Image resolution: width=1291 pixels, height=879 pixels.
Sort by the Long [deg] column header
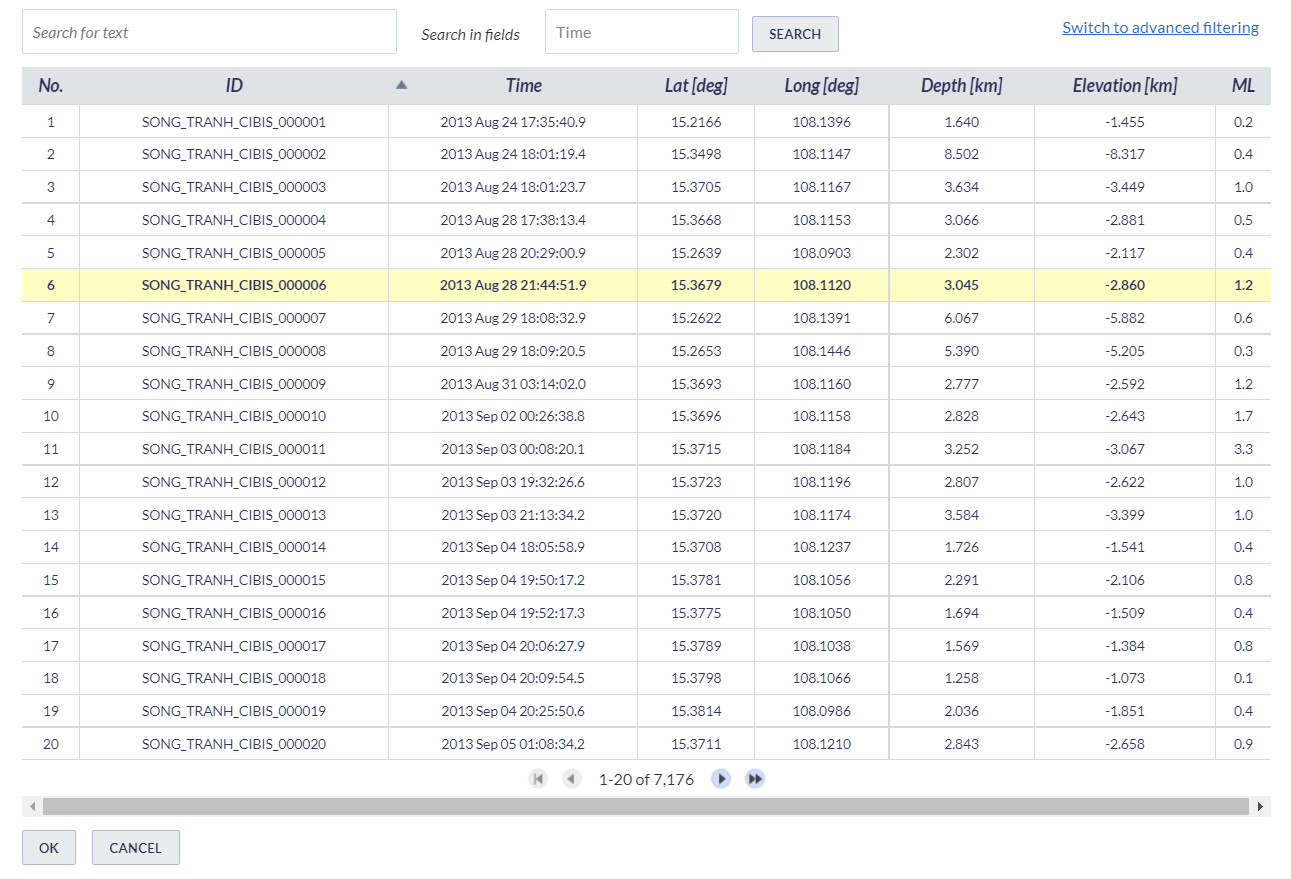(821, 86)
